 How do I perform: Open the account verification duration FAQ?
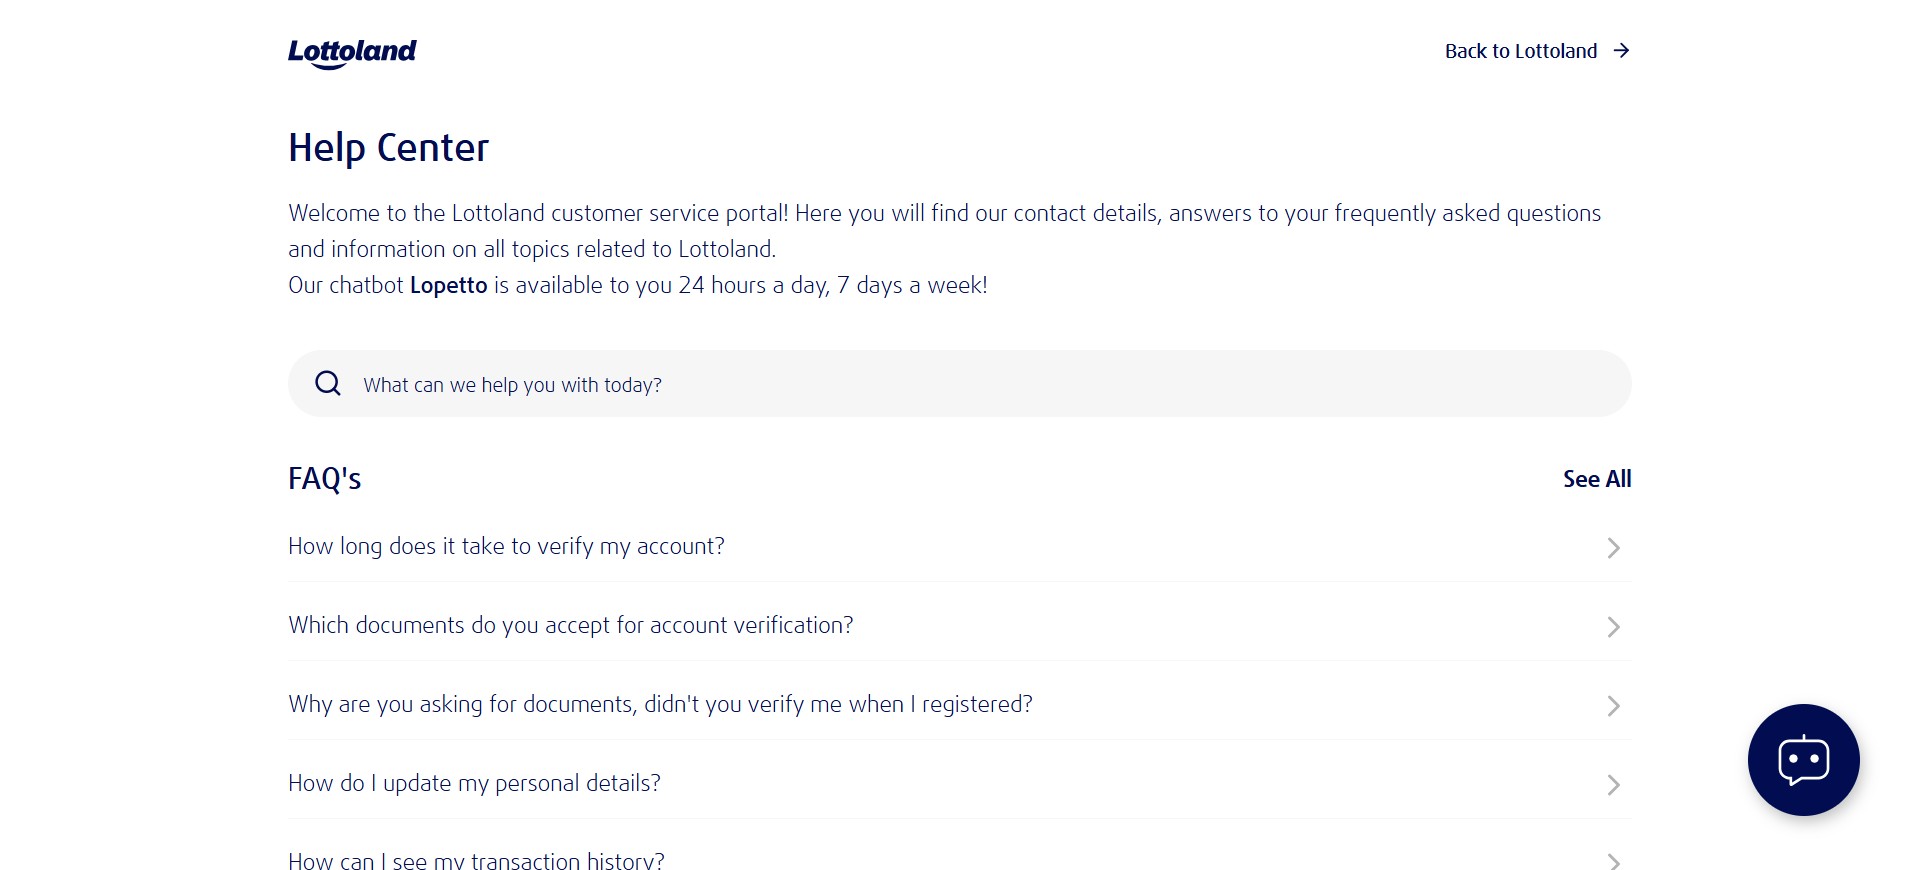click(505, 546)
